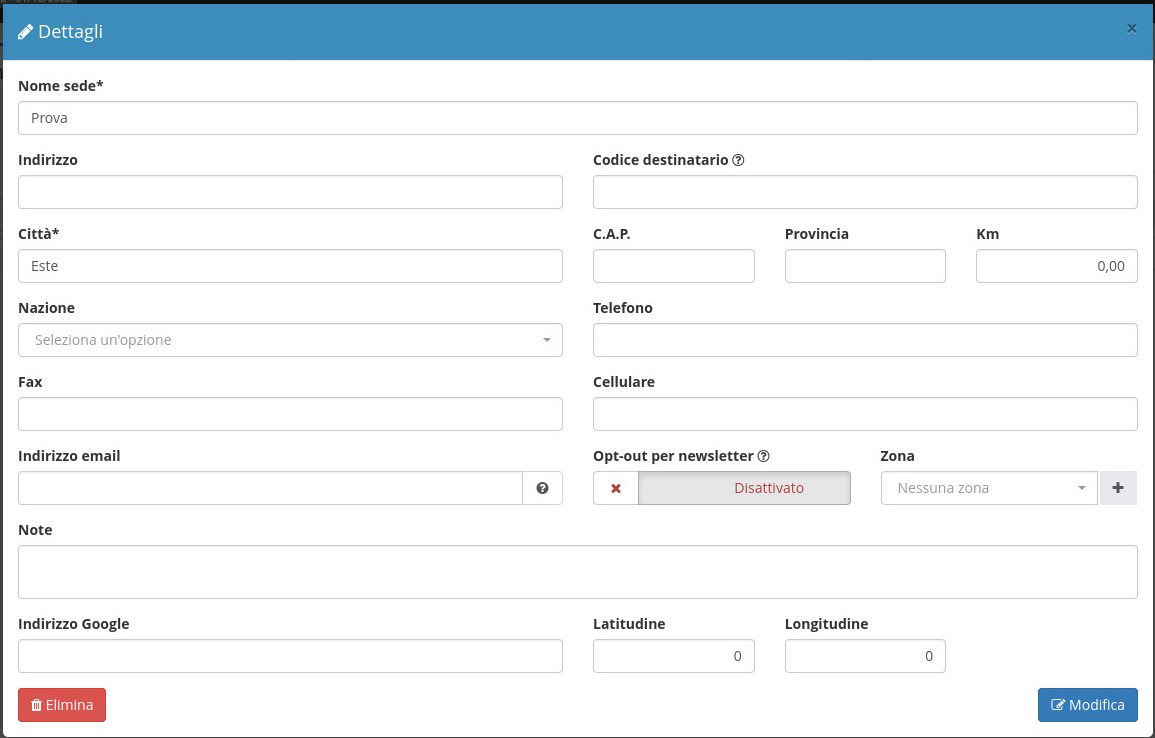Click the C.A.P. input box
The height and width of the screenshot is (738, 1155).
[673, 266]
